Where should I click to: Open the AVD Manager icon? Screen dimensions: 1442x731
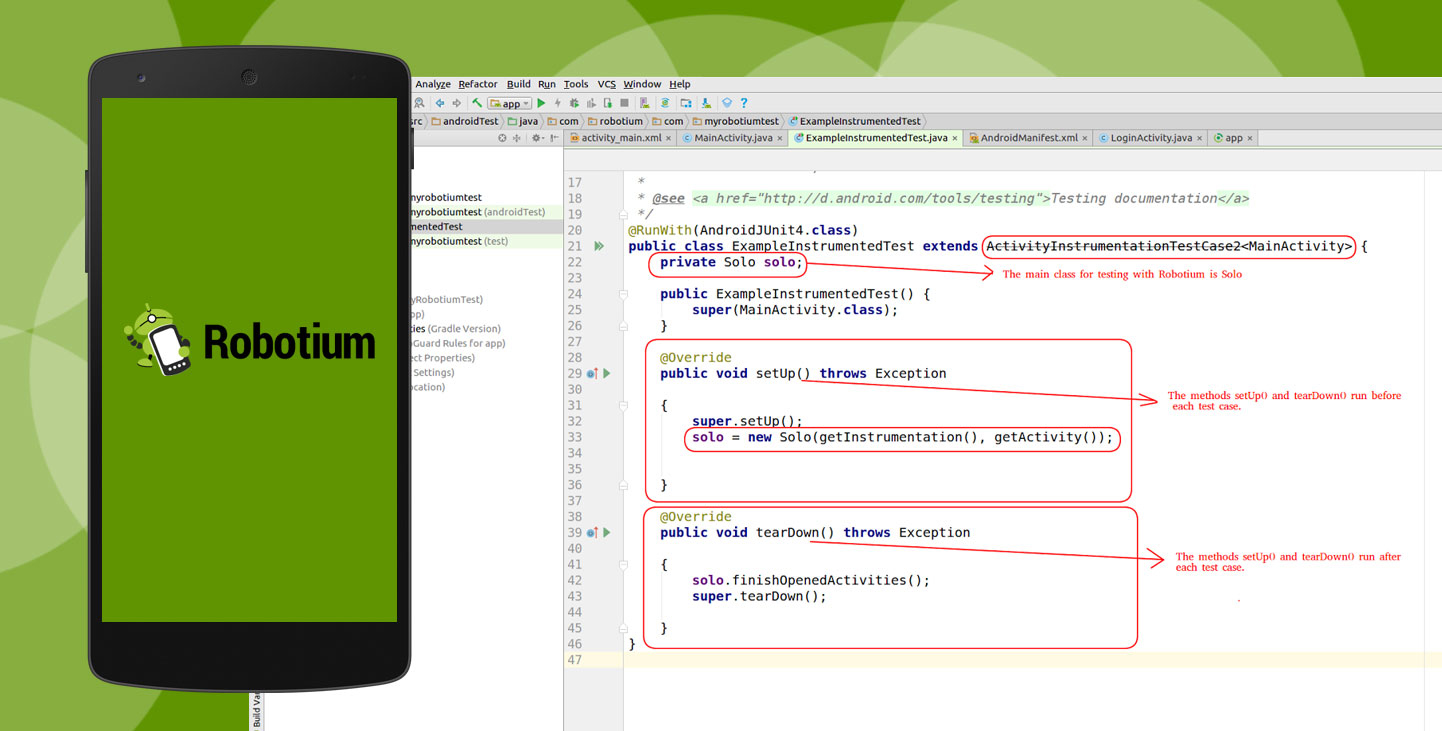click(644, 103)
